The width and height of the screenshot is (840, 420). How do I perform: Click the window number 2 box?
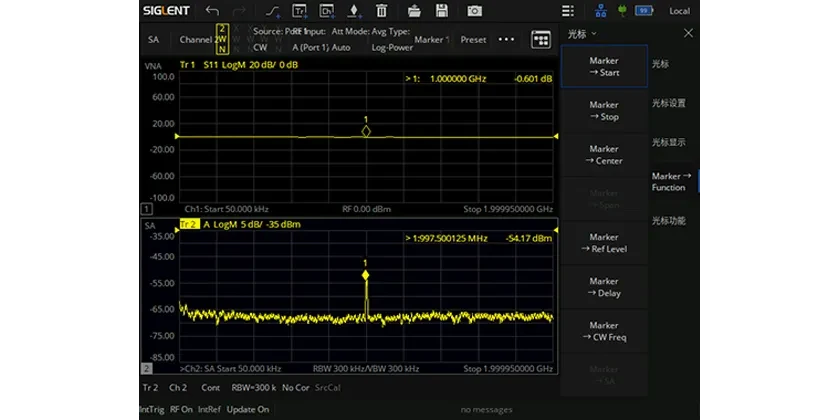[146, 369]
